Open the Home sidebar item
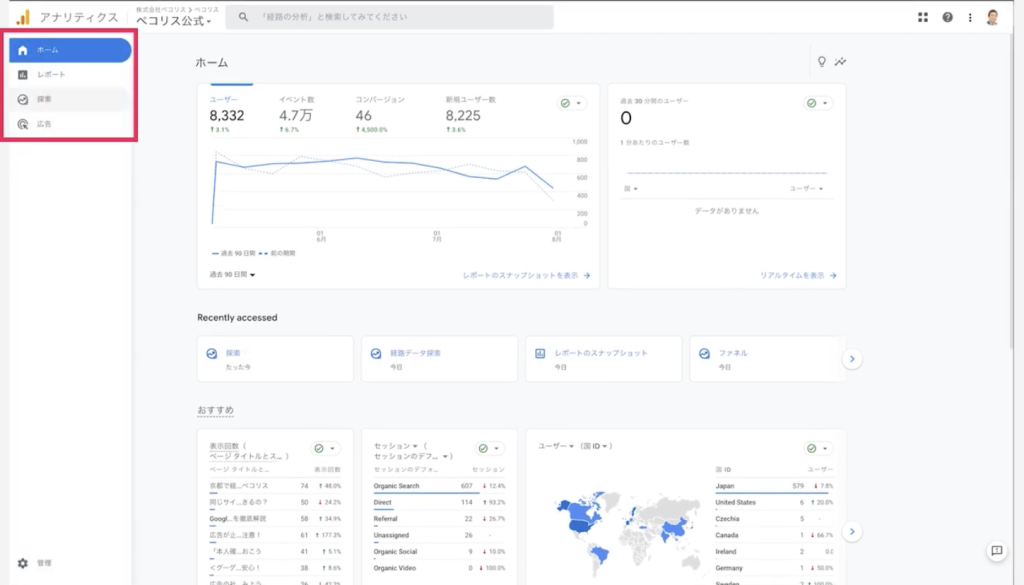Screen dimensions: 1024x585 tap(70, 50)
